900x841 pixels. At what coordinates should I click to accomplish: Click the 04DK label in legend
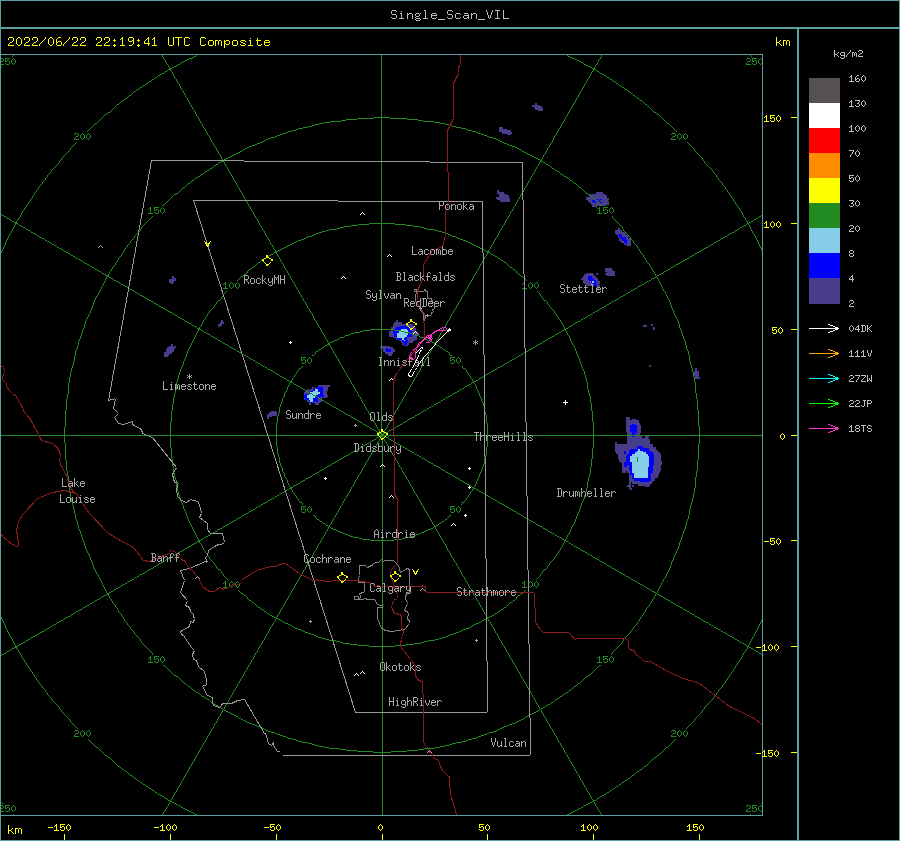[860, 329]
